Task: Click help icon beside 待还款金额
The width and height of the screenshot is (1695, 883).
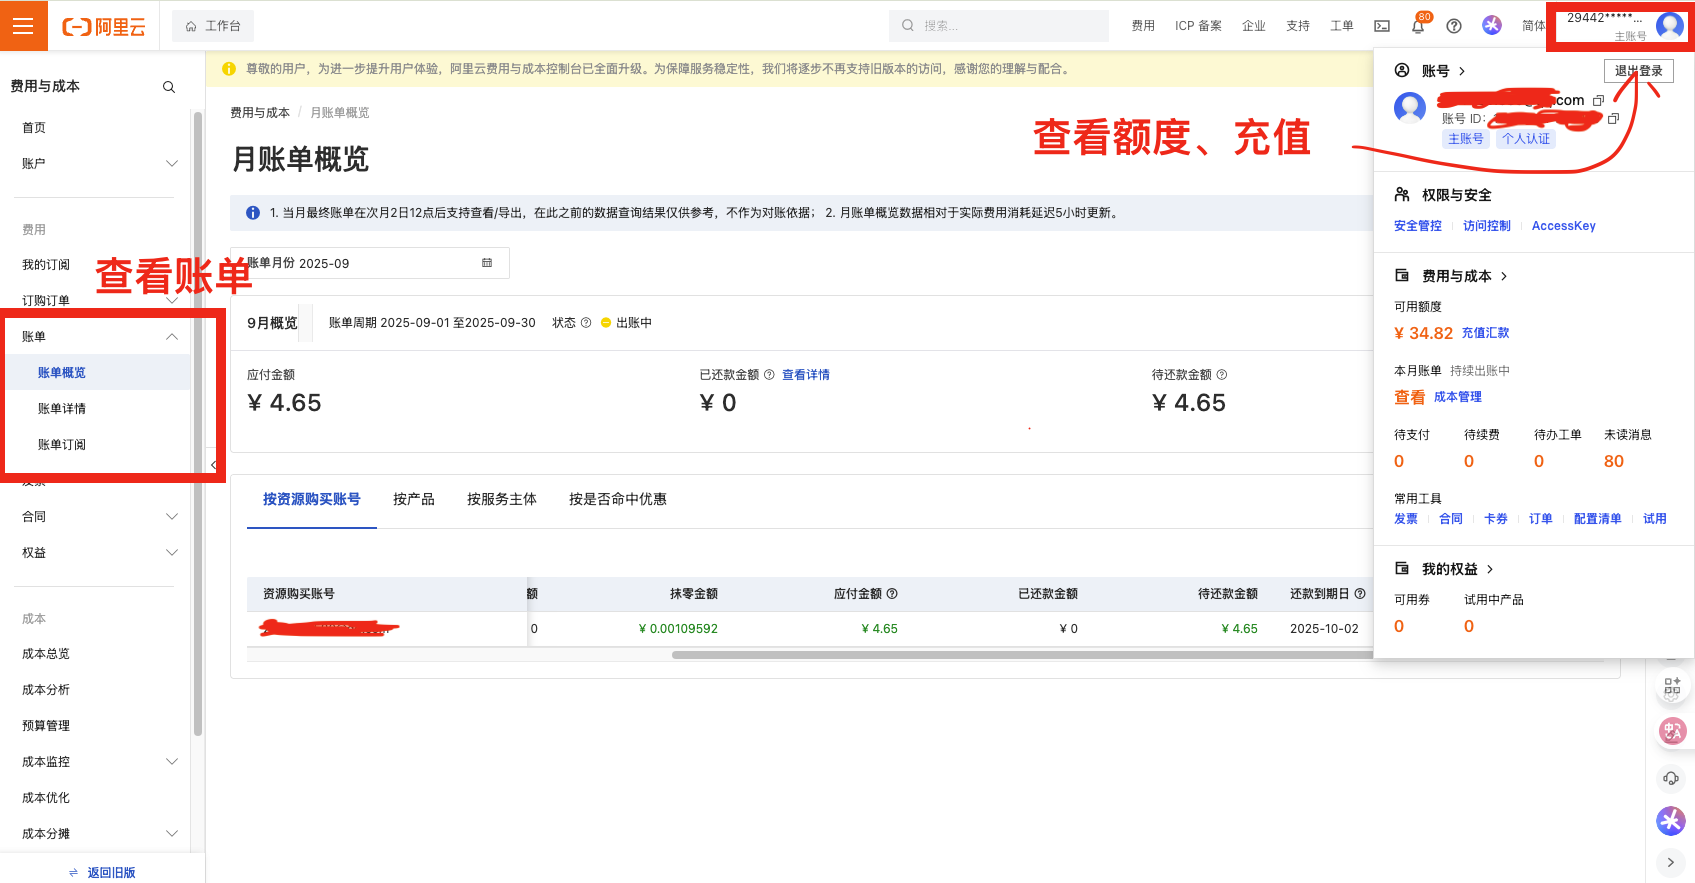Action: (x=1222, y=375)
